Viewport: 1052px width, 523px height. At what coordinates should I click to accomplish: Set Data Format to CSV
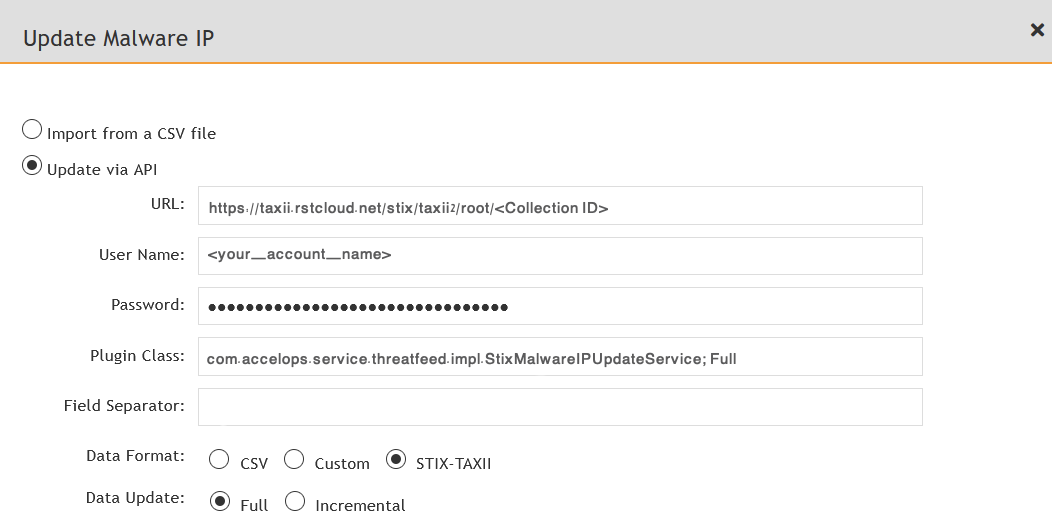(219, 460)
